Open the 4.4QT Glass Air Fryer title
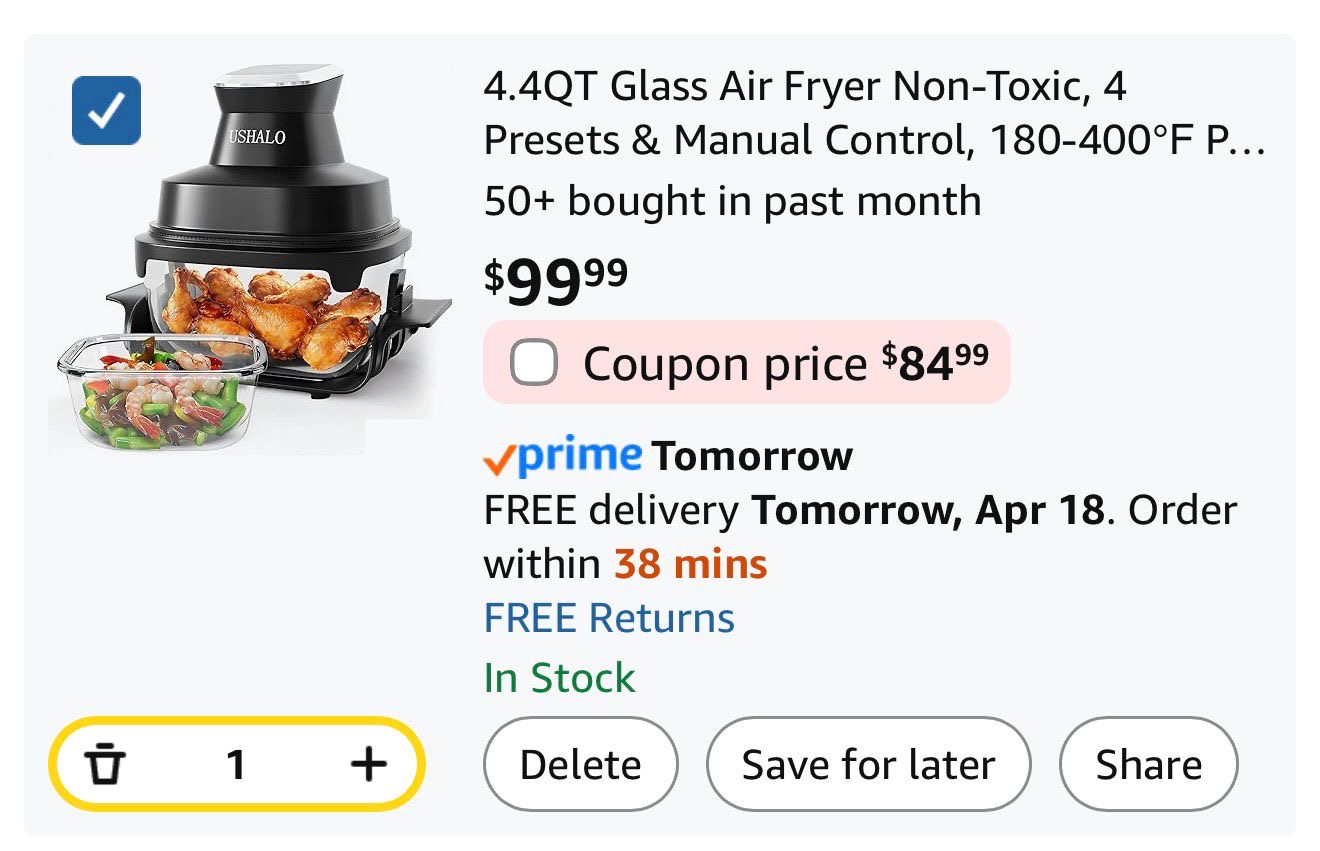This screenshot has width=1320, height=851. pyautogui.click(x=874, y=114)
